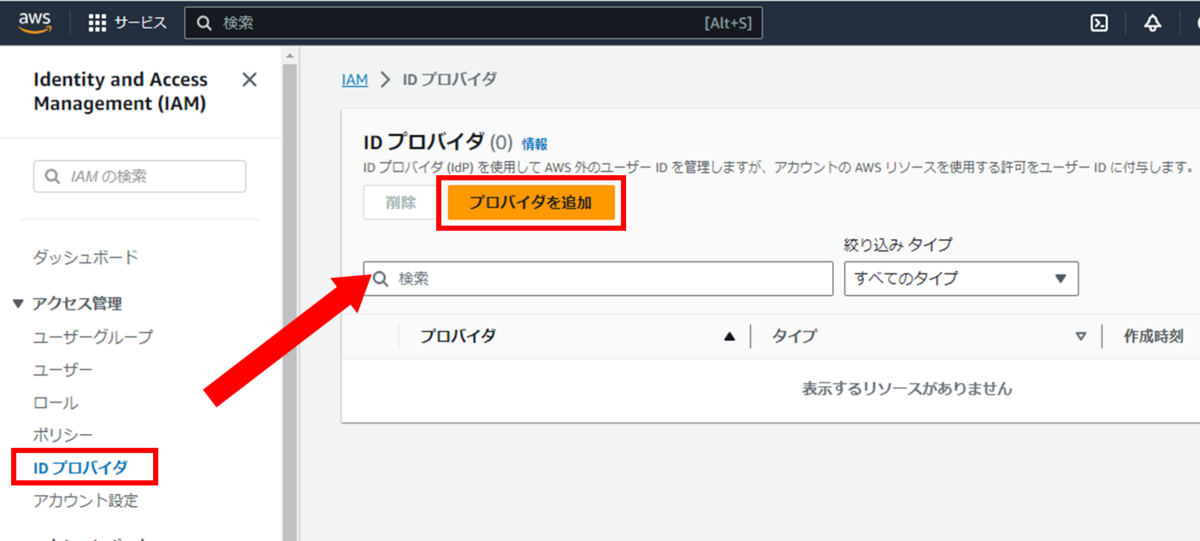Open アカウント設定 in the sidebar
This screenshot has height=541, width=1200.
[86, 500]
